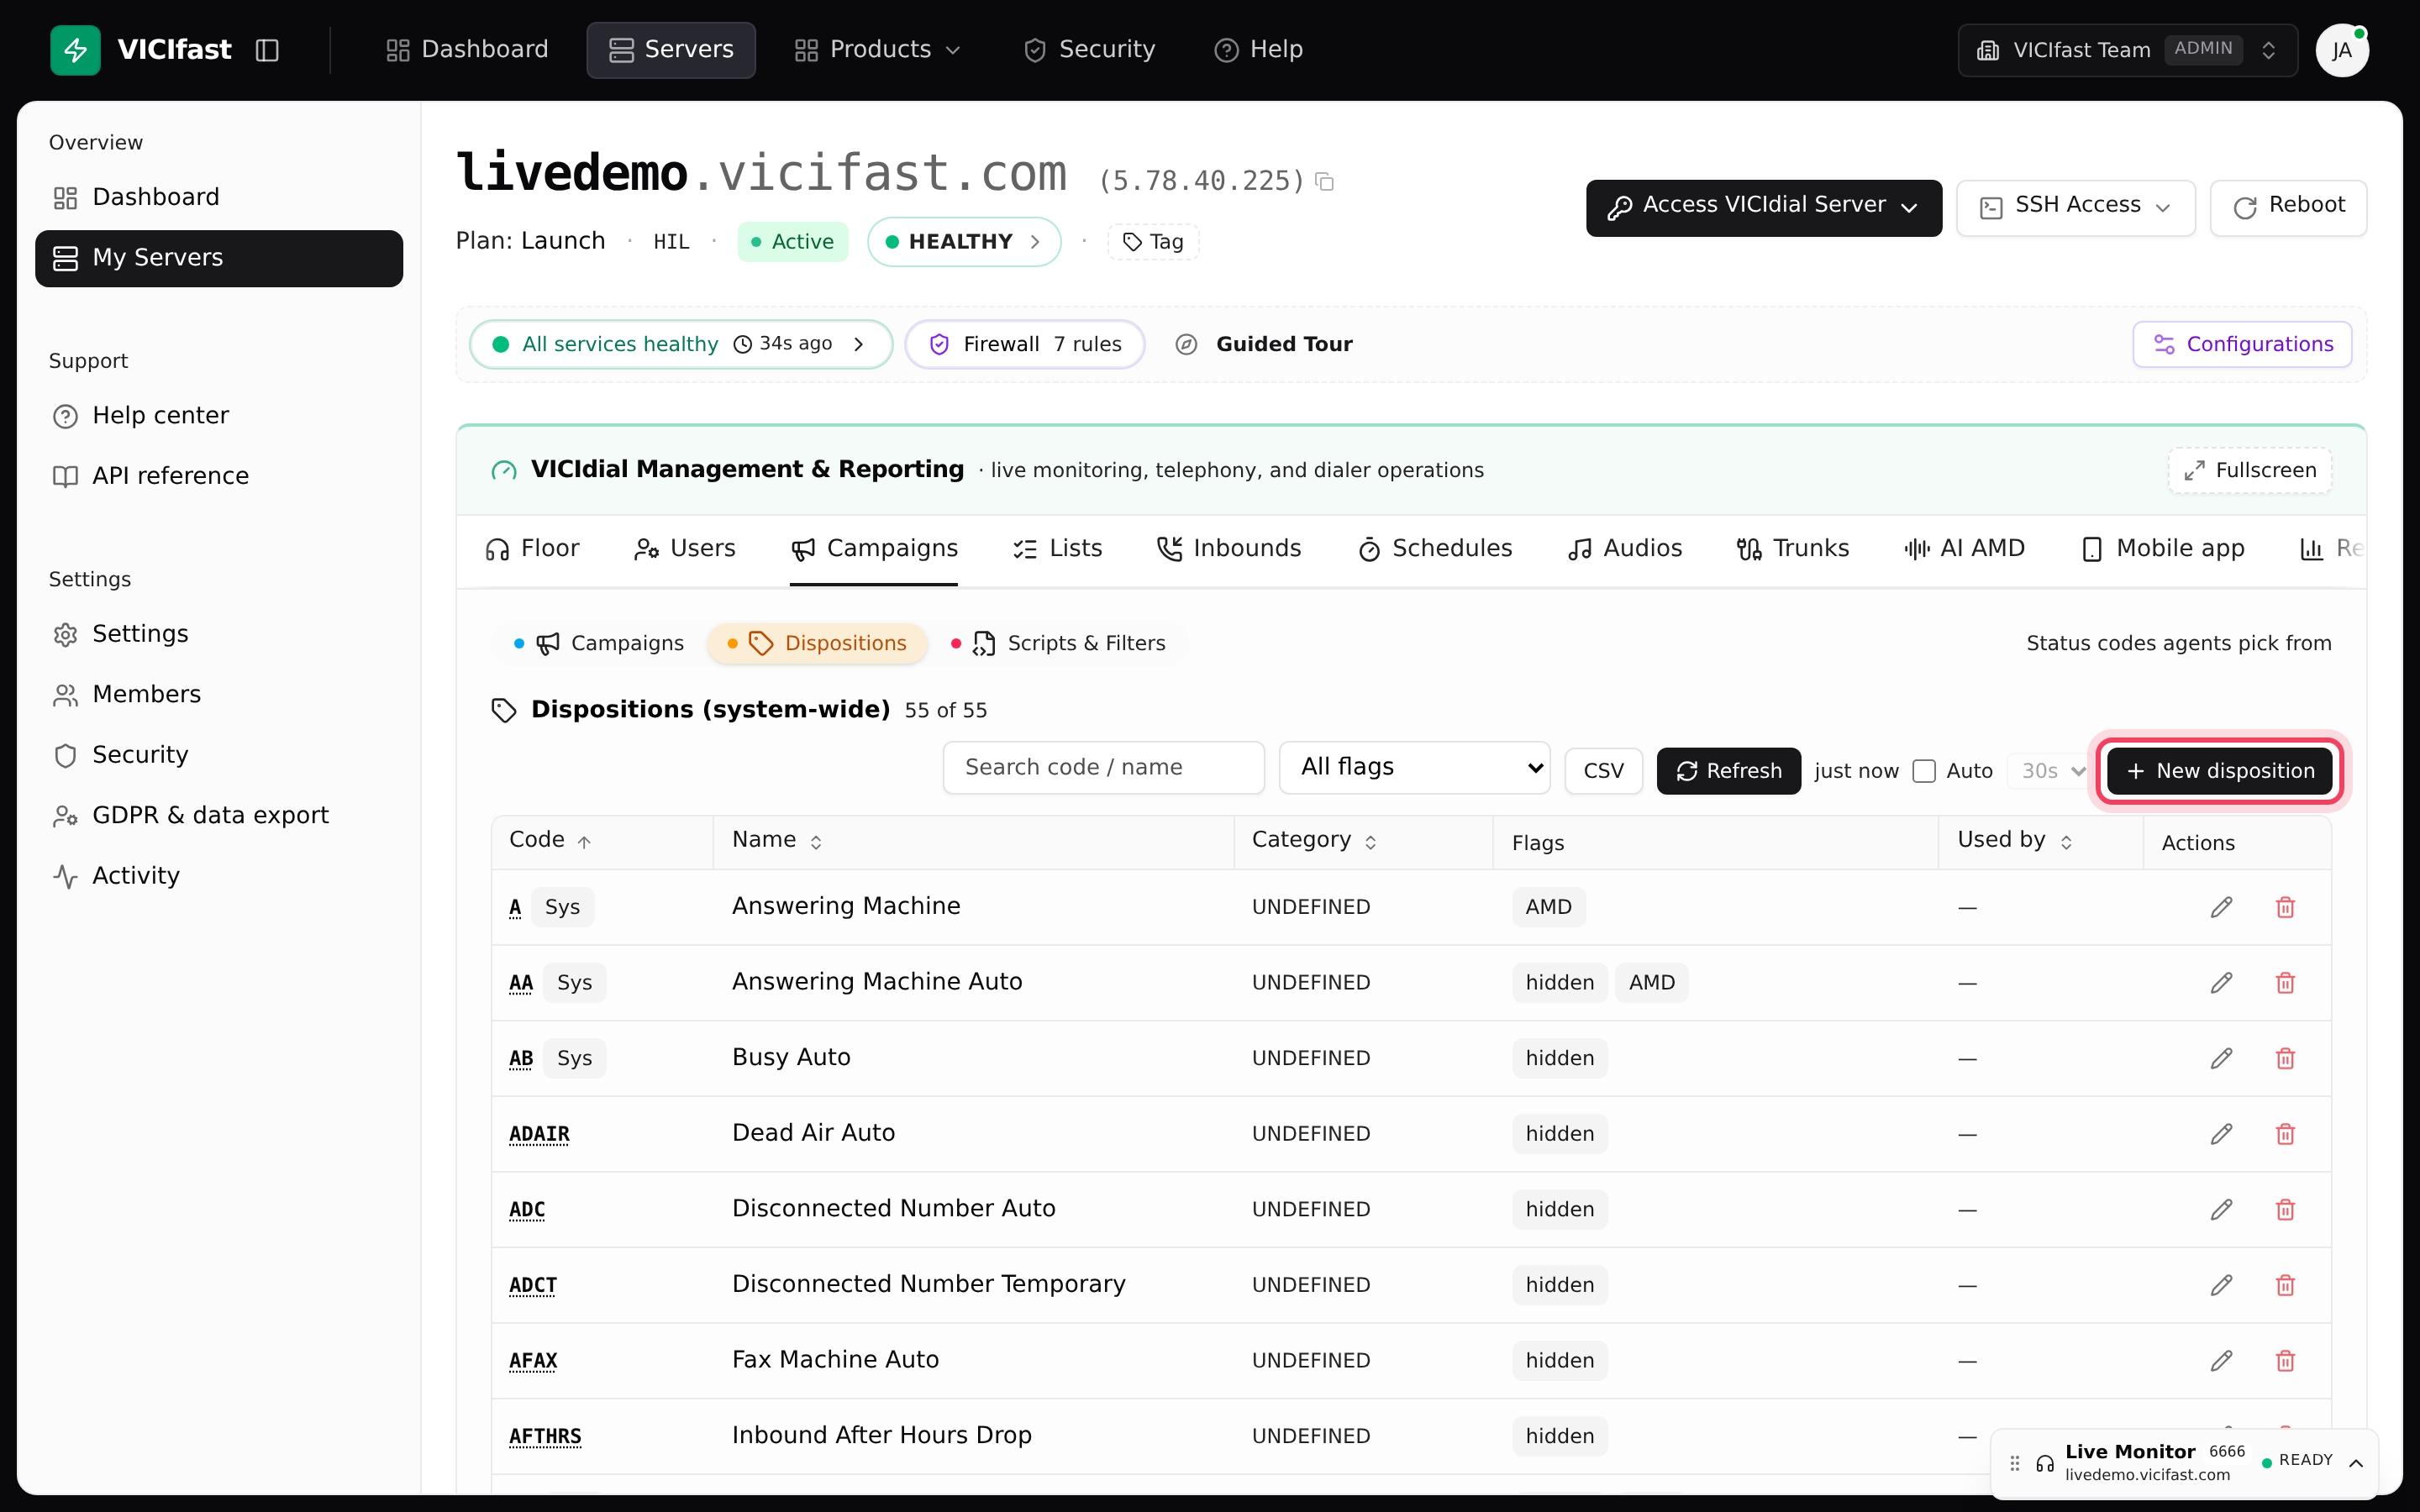Open Firewall 7 rules pill
The width and height of the screenshot is (2420, 1512).
[x=1025, y=344]
